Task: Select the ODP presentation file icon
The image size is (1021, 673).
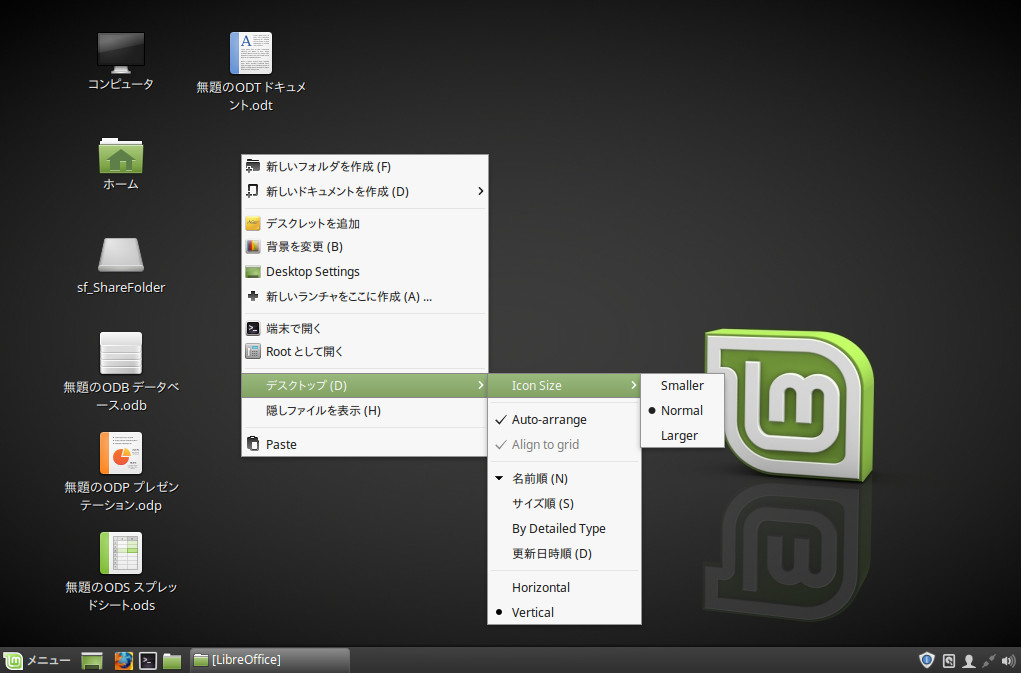Action: pyautogui.click(x=121, y=453)
